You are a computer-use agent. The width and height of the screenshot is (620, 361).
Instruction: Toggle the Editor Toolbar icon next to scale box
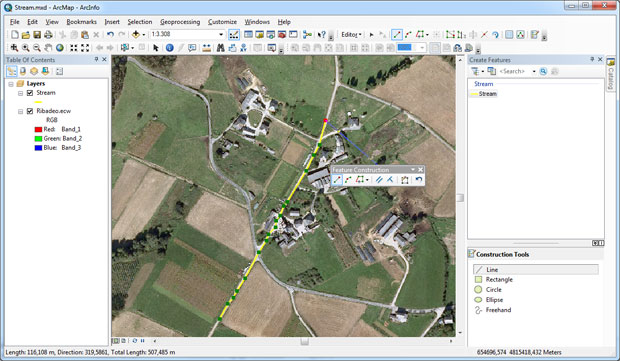(x=234, y=35)
